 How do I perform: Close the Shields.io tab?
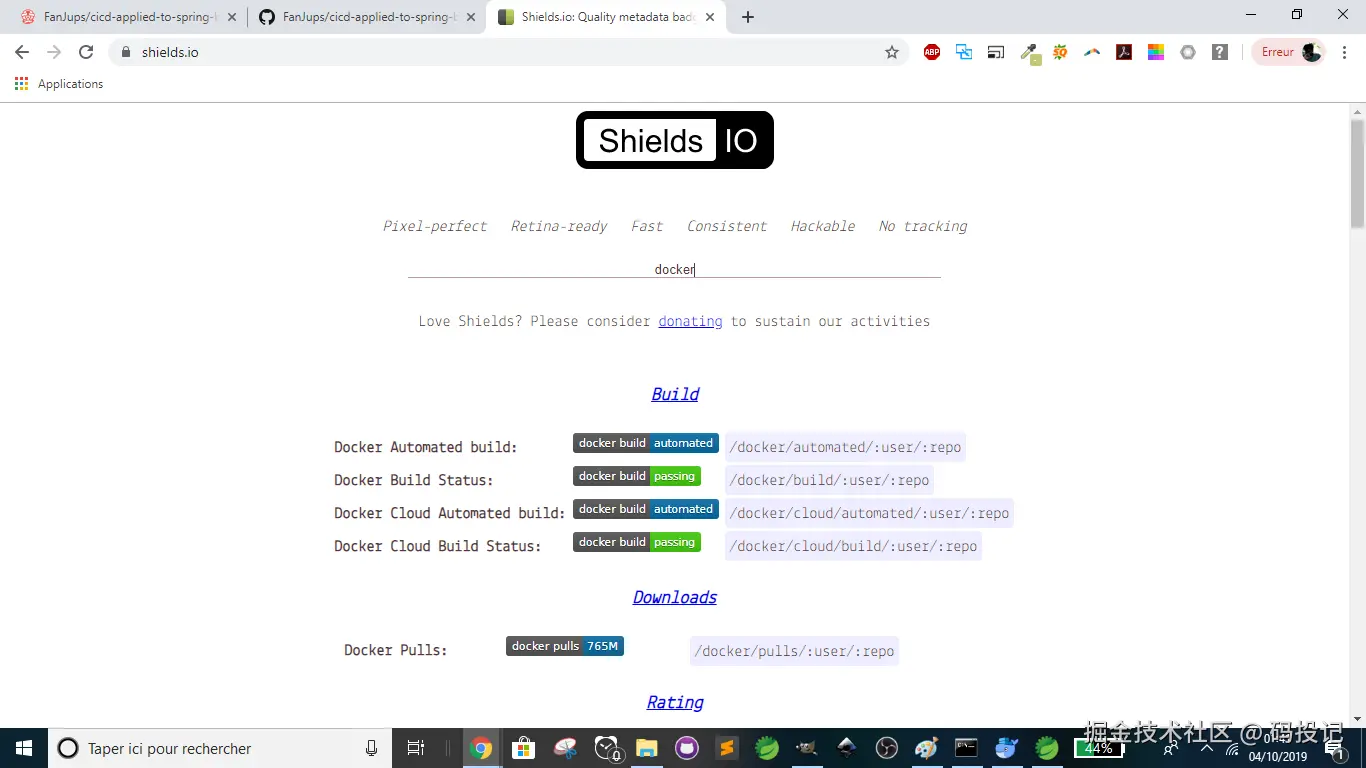pyautogui.click(x=710, y=17)
